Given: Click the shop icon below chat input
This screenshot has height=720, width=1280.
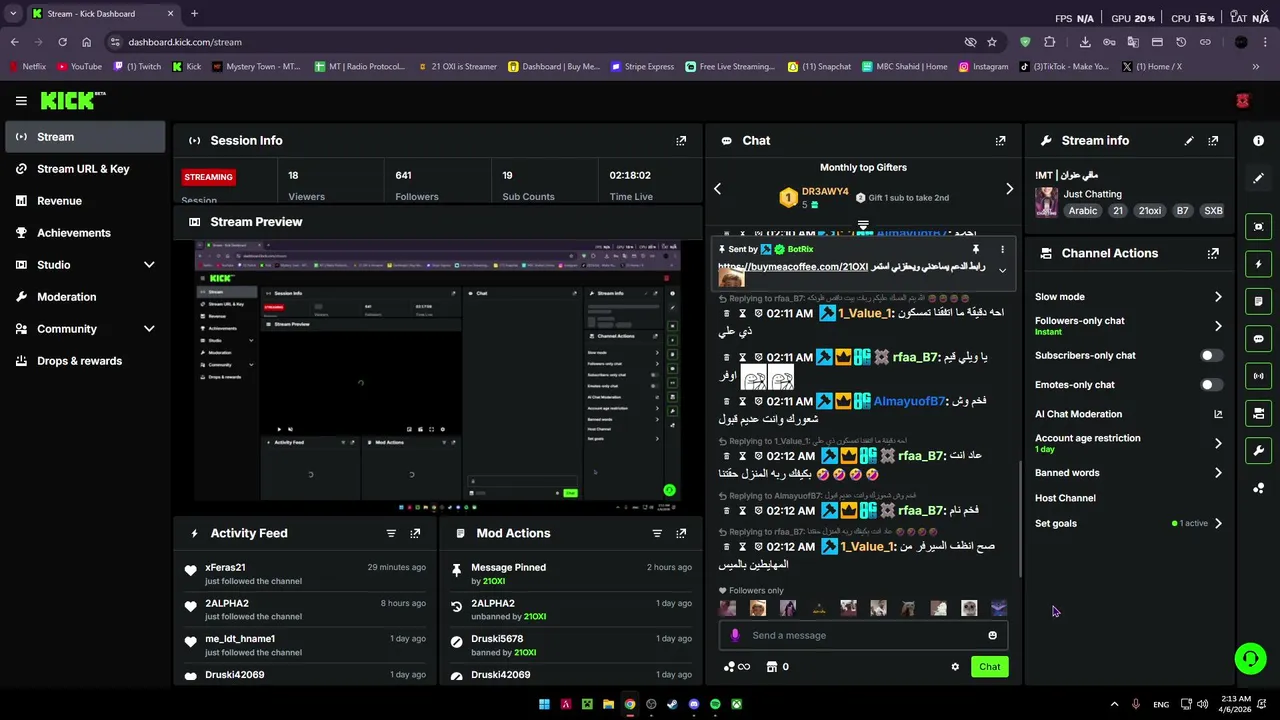Looking at the screenshot, I should click(772, 667).
